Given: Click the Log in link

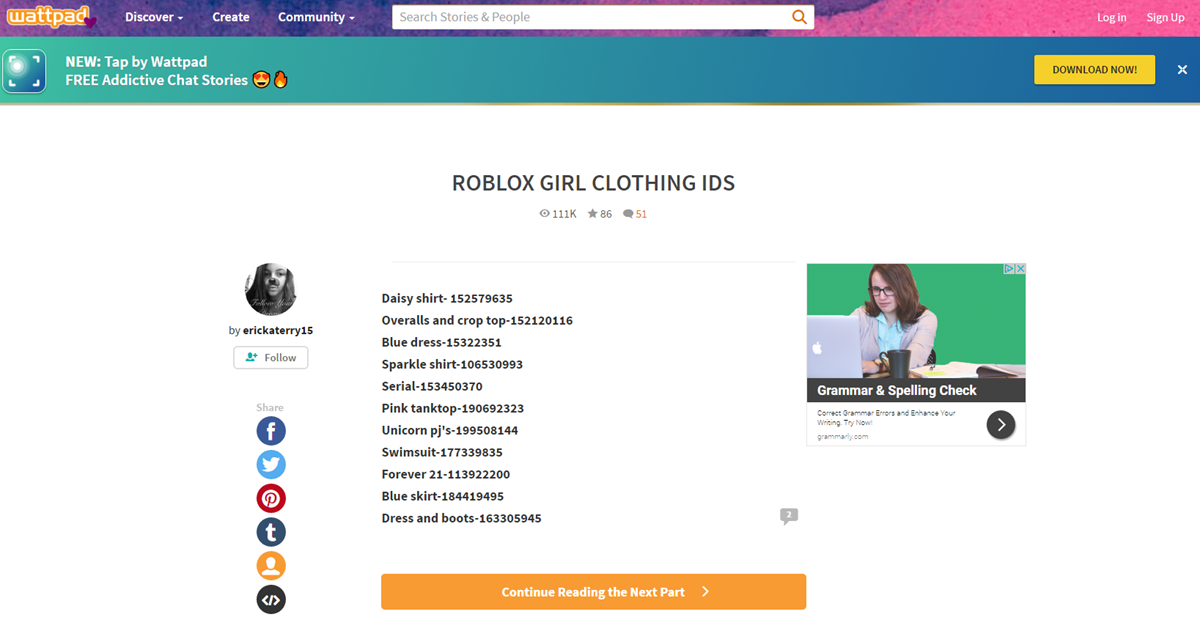Looking at the screenshot, I should coord(1112,17).
